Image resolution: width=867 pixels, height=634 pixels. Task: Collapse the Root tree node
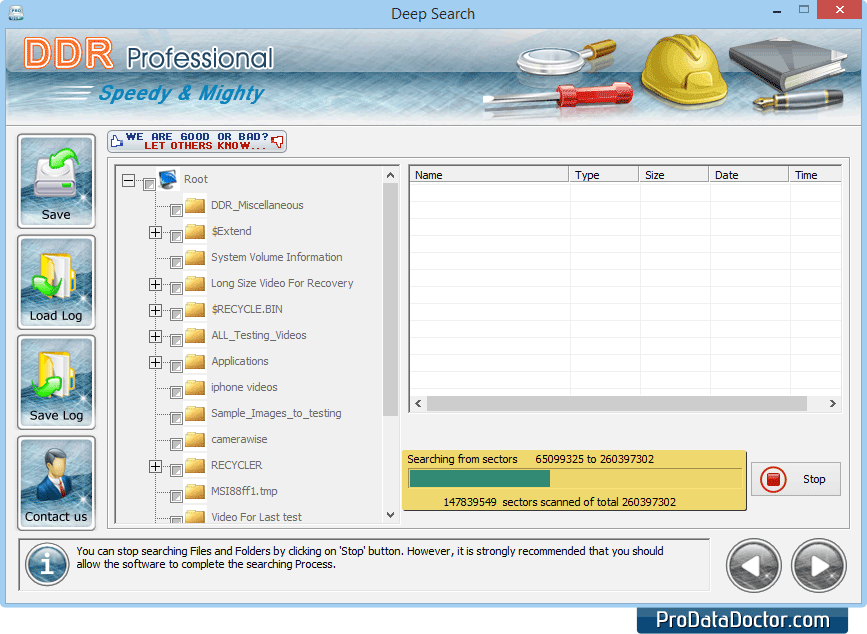click(x=128, y=180)
